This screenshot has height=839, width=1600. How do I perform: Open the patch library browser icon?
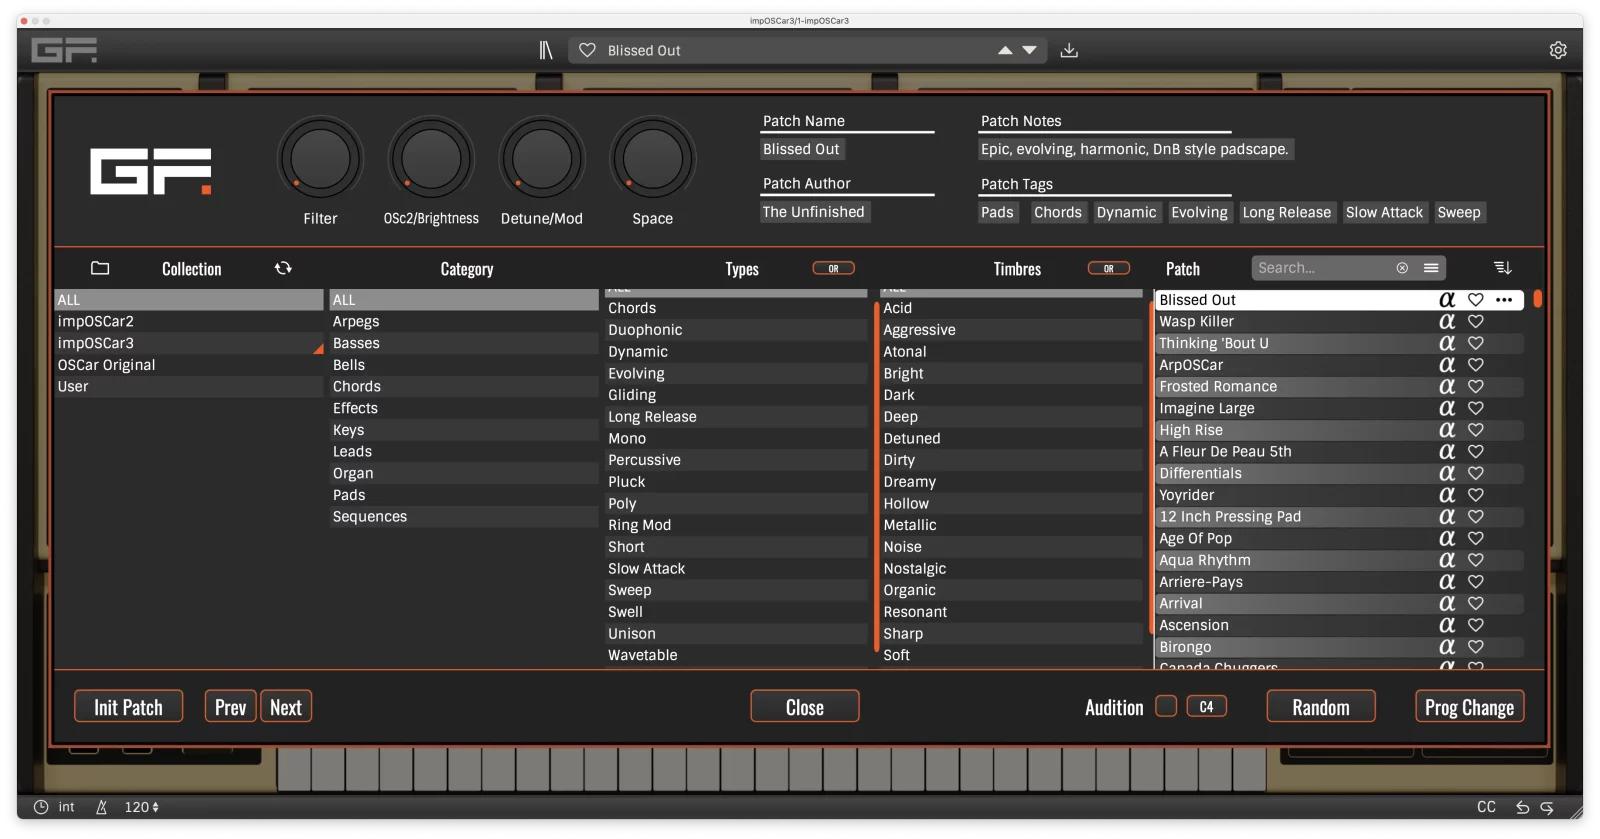(x=545, y=50)
